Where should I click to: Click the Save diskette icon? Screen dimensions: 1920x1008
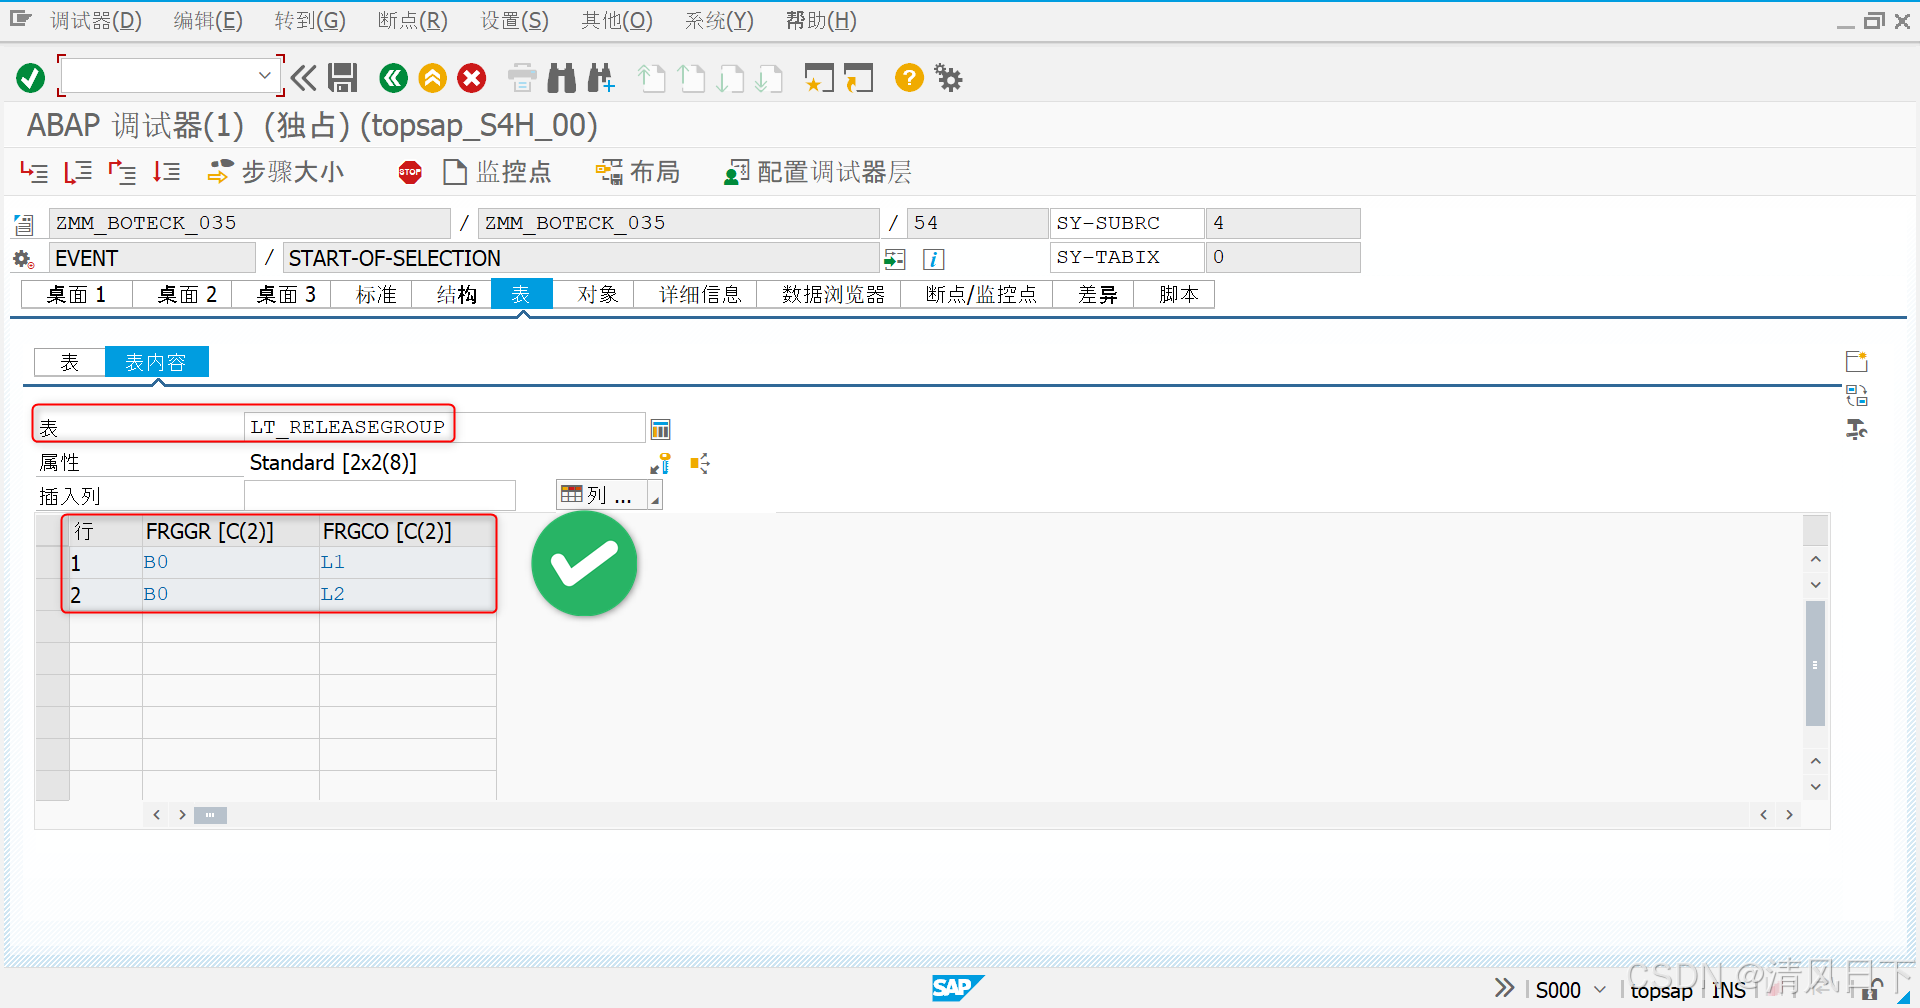[343, 78]
